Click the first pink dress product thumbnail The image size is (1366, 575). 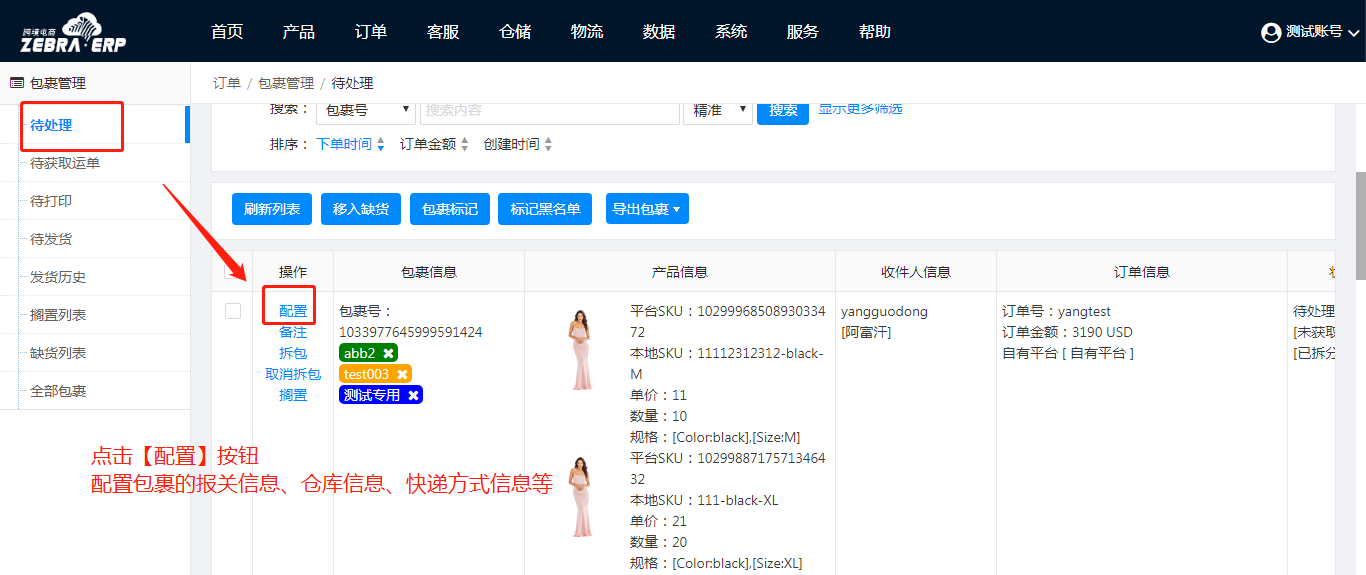point(580,350)
